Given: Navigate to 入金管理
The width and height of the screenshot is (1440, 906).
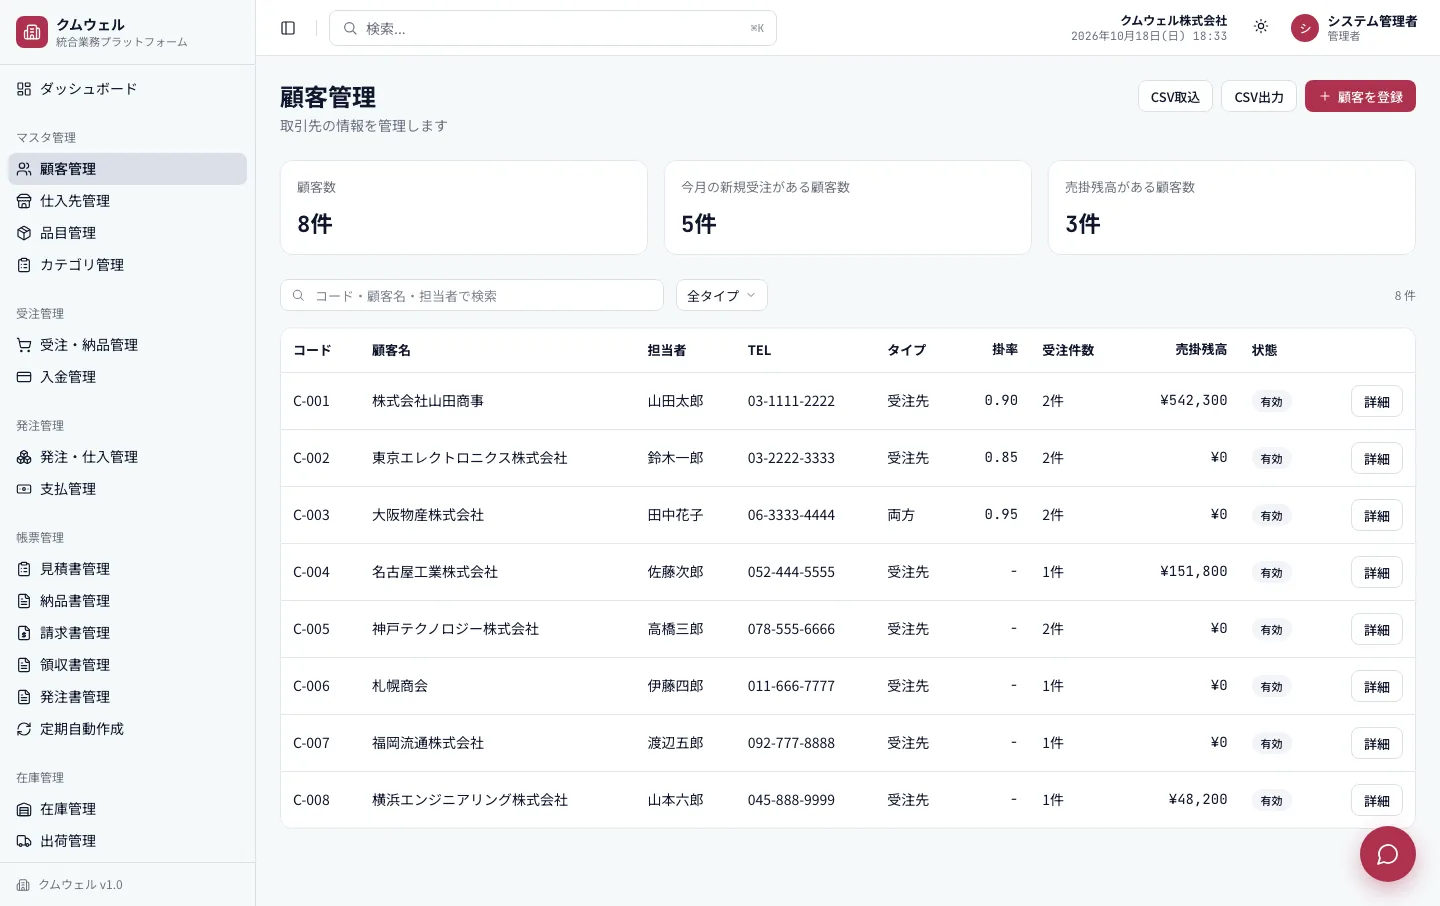Looking at the screenshot, I should (127, 377).
